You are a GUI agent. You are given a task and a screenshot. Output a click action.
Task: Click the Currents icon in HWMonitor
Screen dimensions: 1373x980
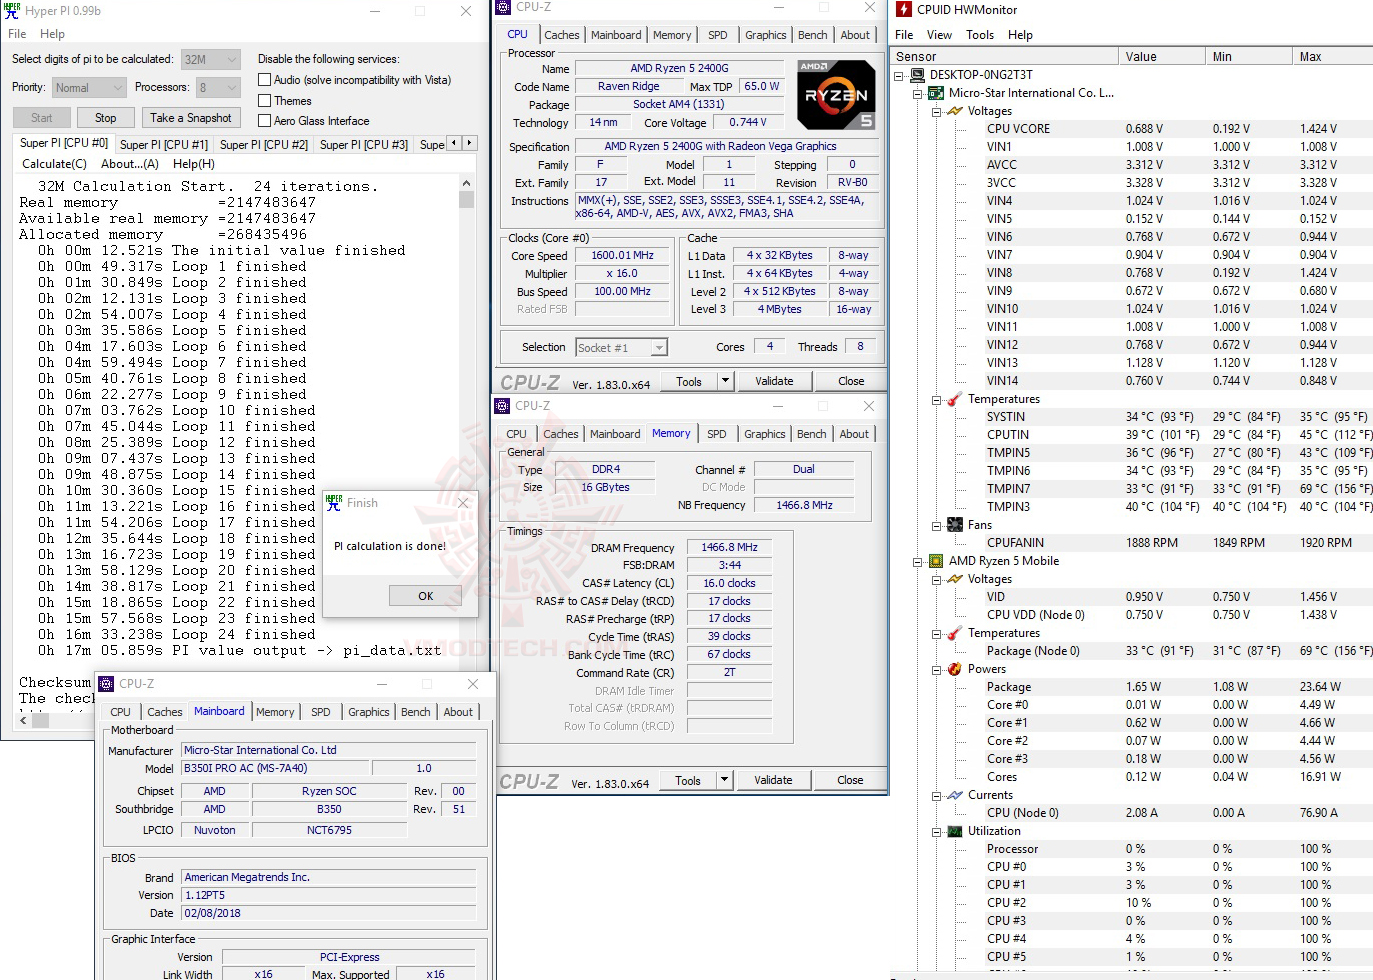tap(955, 795)
